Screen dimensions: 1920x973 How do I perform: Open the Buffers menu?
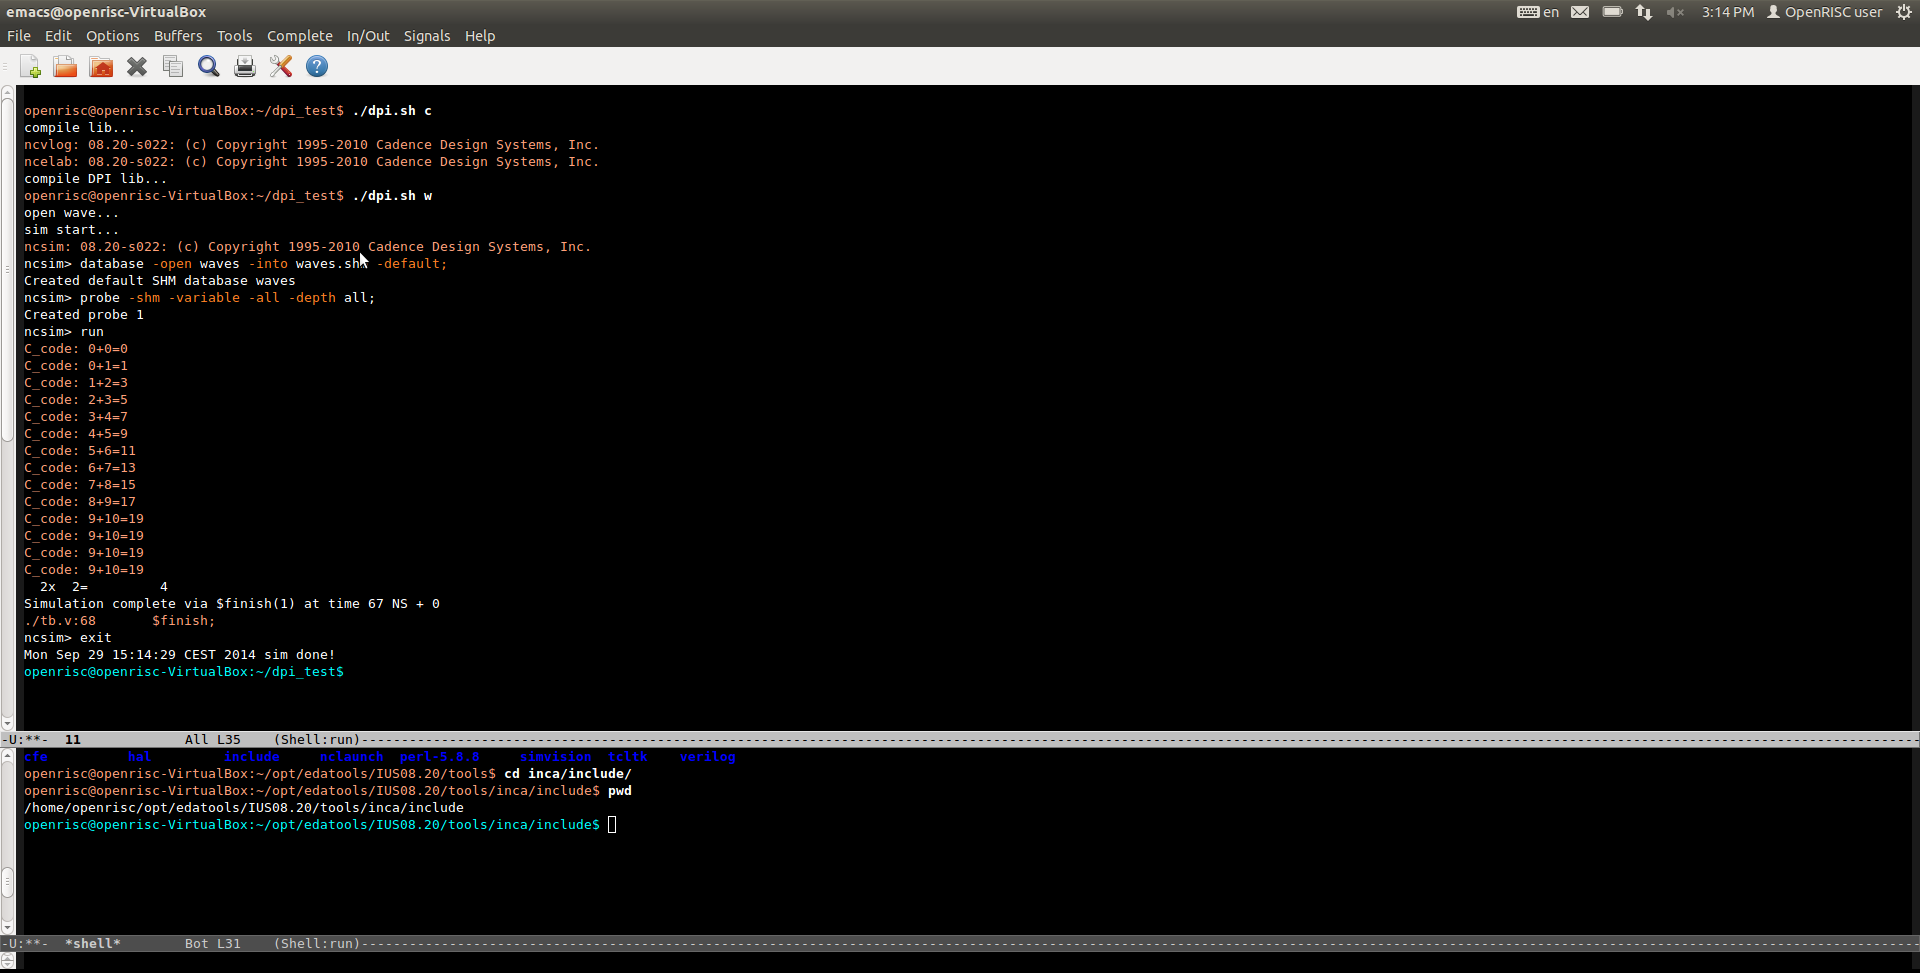(178, 36)
